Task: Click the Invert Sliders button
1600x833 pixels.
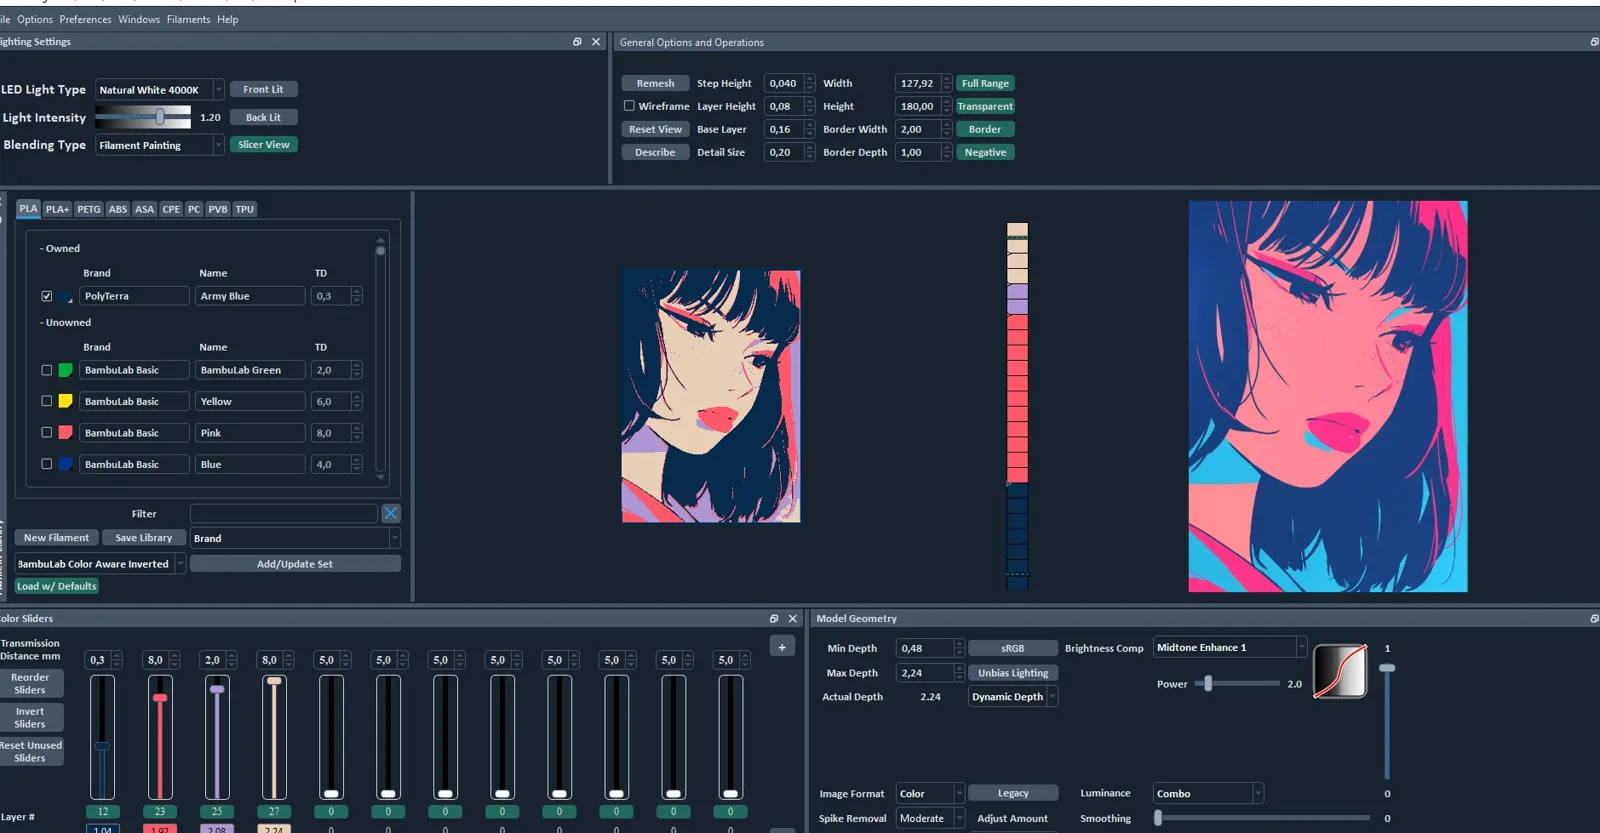Action: pos(30,717)
